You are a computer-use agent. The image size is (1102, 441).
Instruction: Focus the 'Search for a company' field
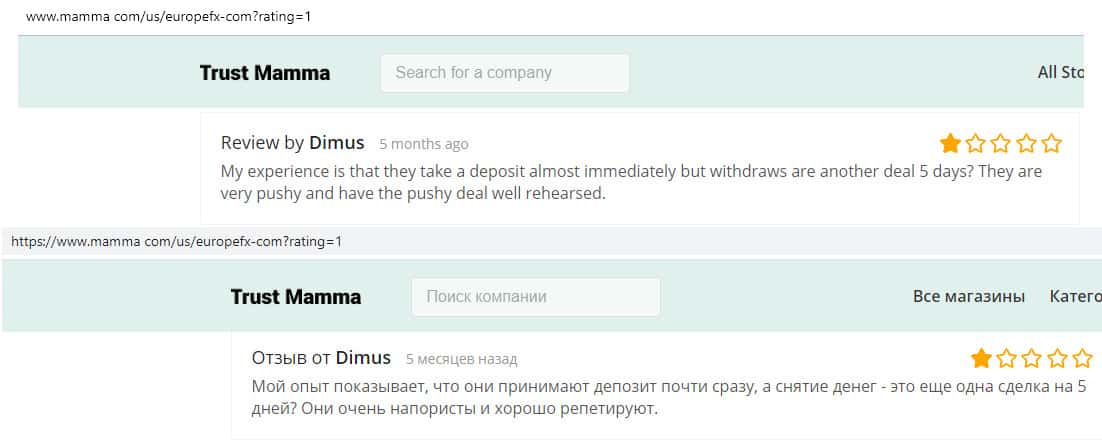pos(504,73)
